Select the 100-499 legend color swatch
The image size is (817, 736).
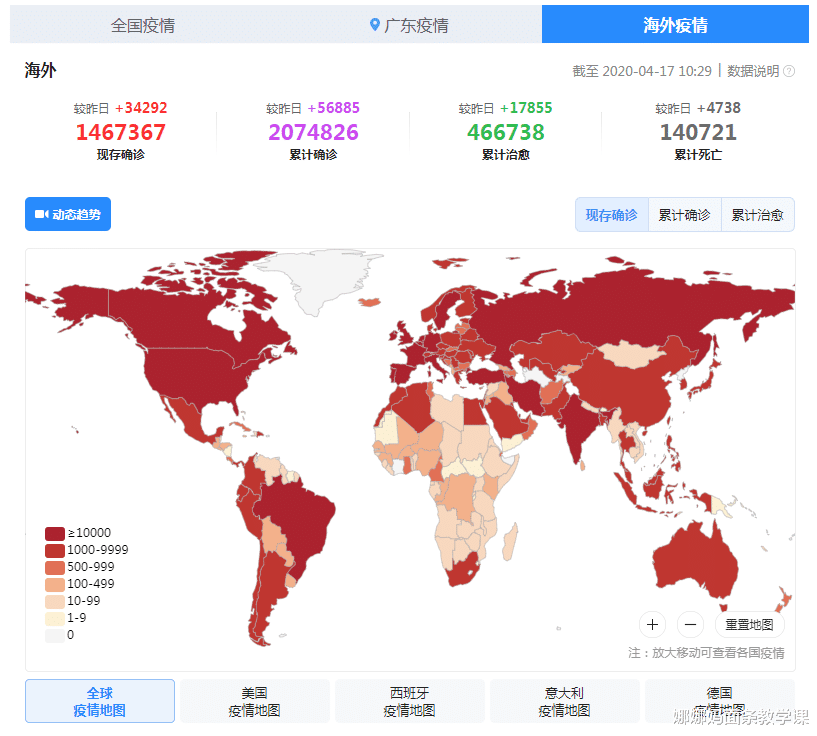coord(55,584)
